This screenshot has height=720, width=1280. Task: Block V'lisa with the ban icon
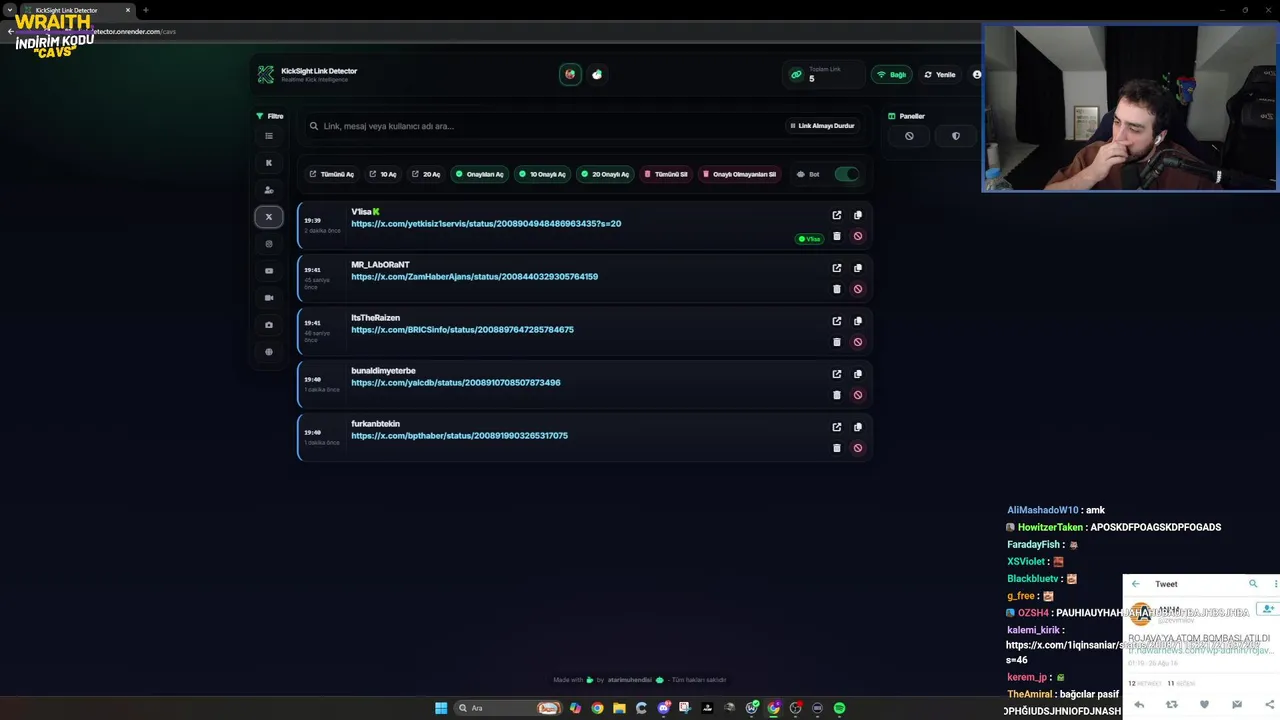point(858,236)
